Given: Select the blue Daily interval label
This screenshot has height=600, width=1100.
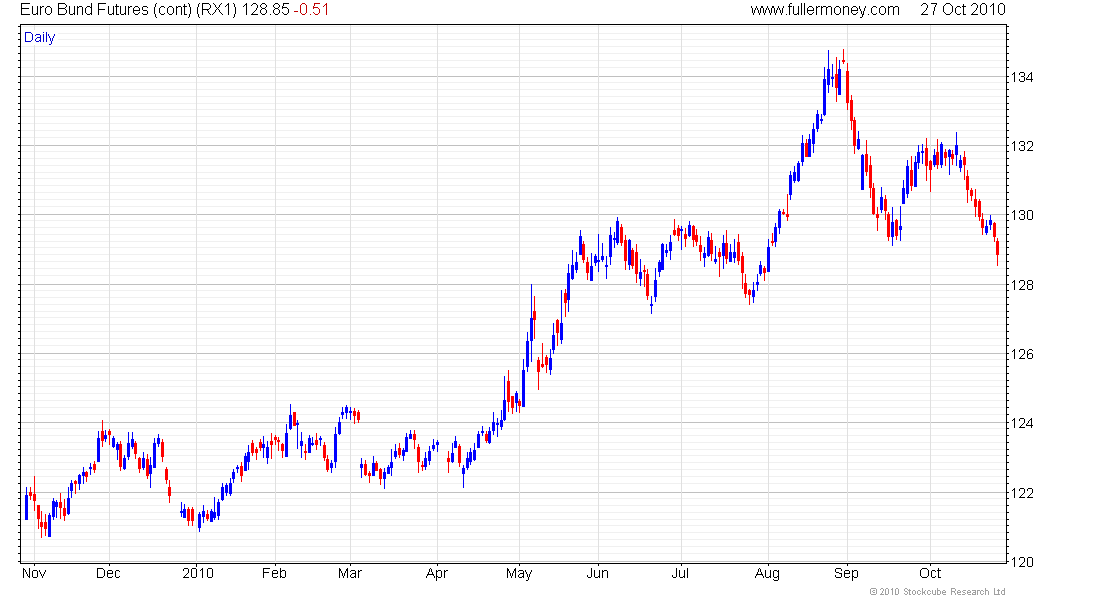Looking at the screenshot, I should 39,38.
